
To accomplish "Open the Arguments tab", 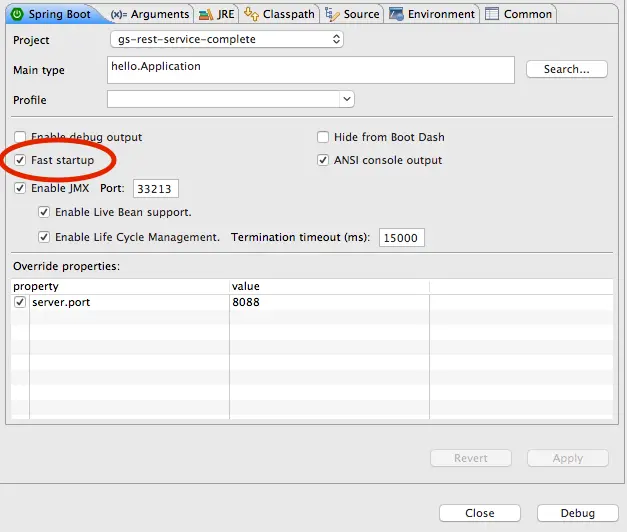I will click(150, 14).
